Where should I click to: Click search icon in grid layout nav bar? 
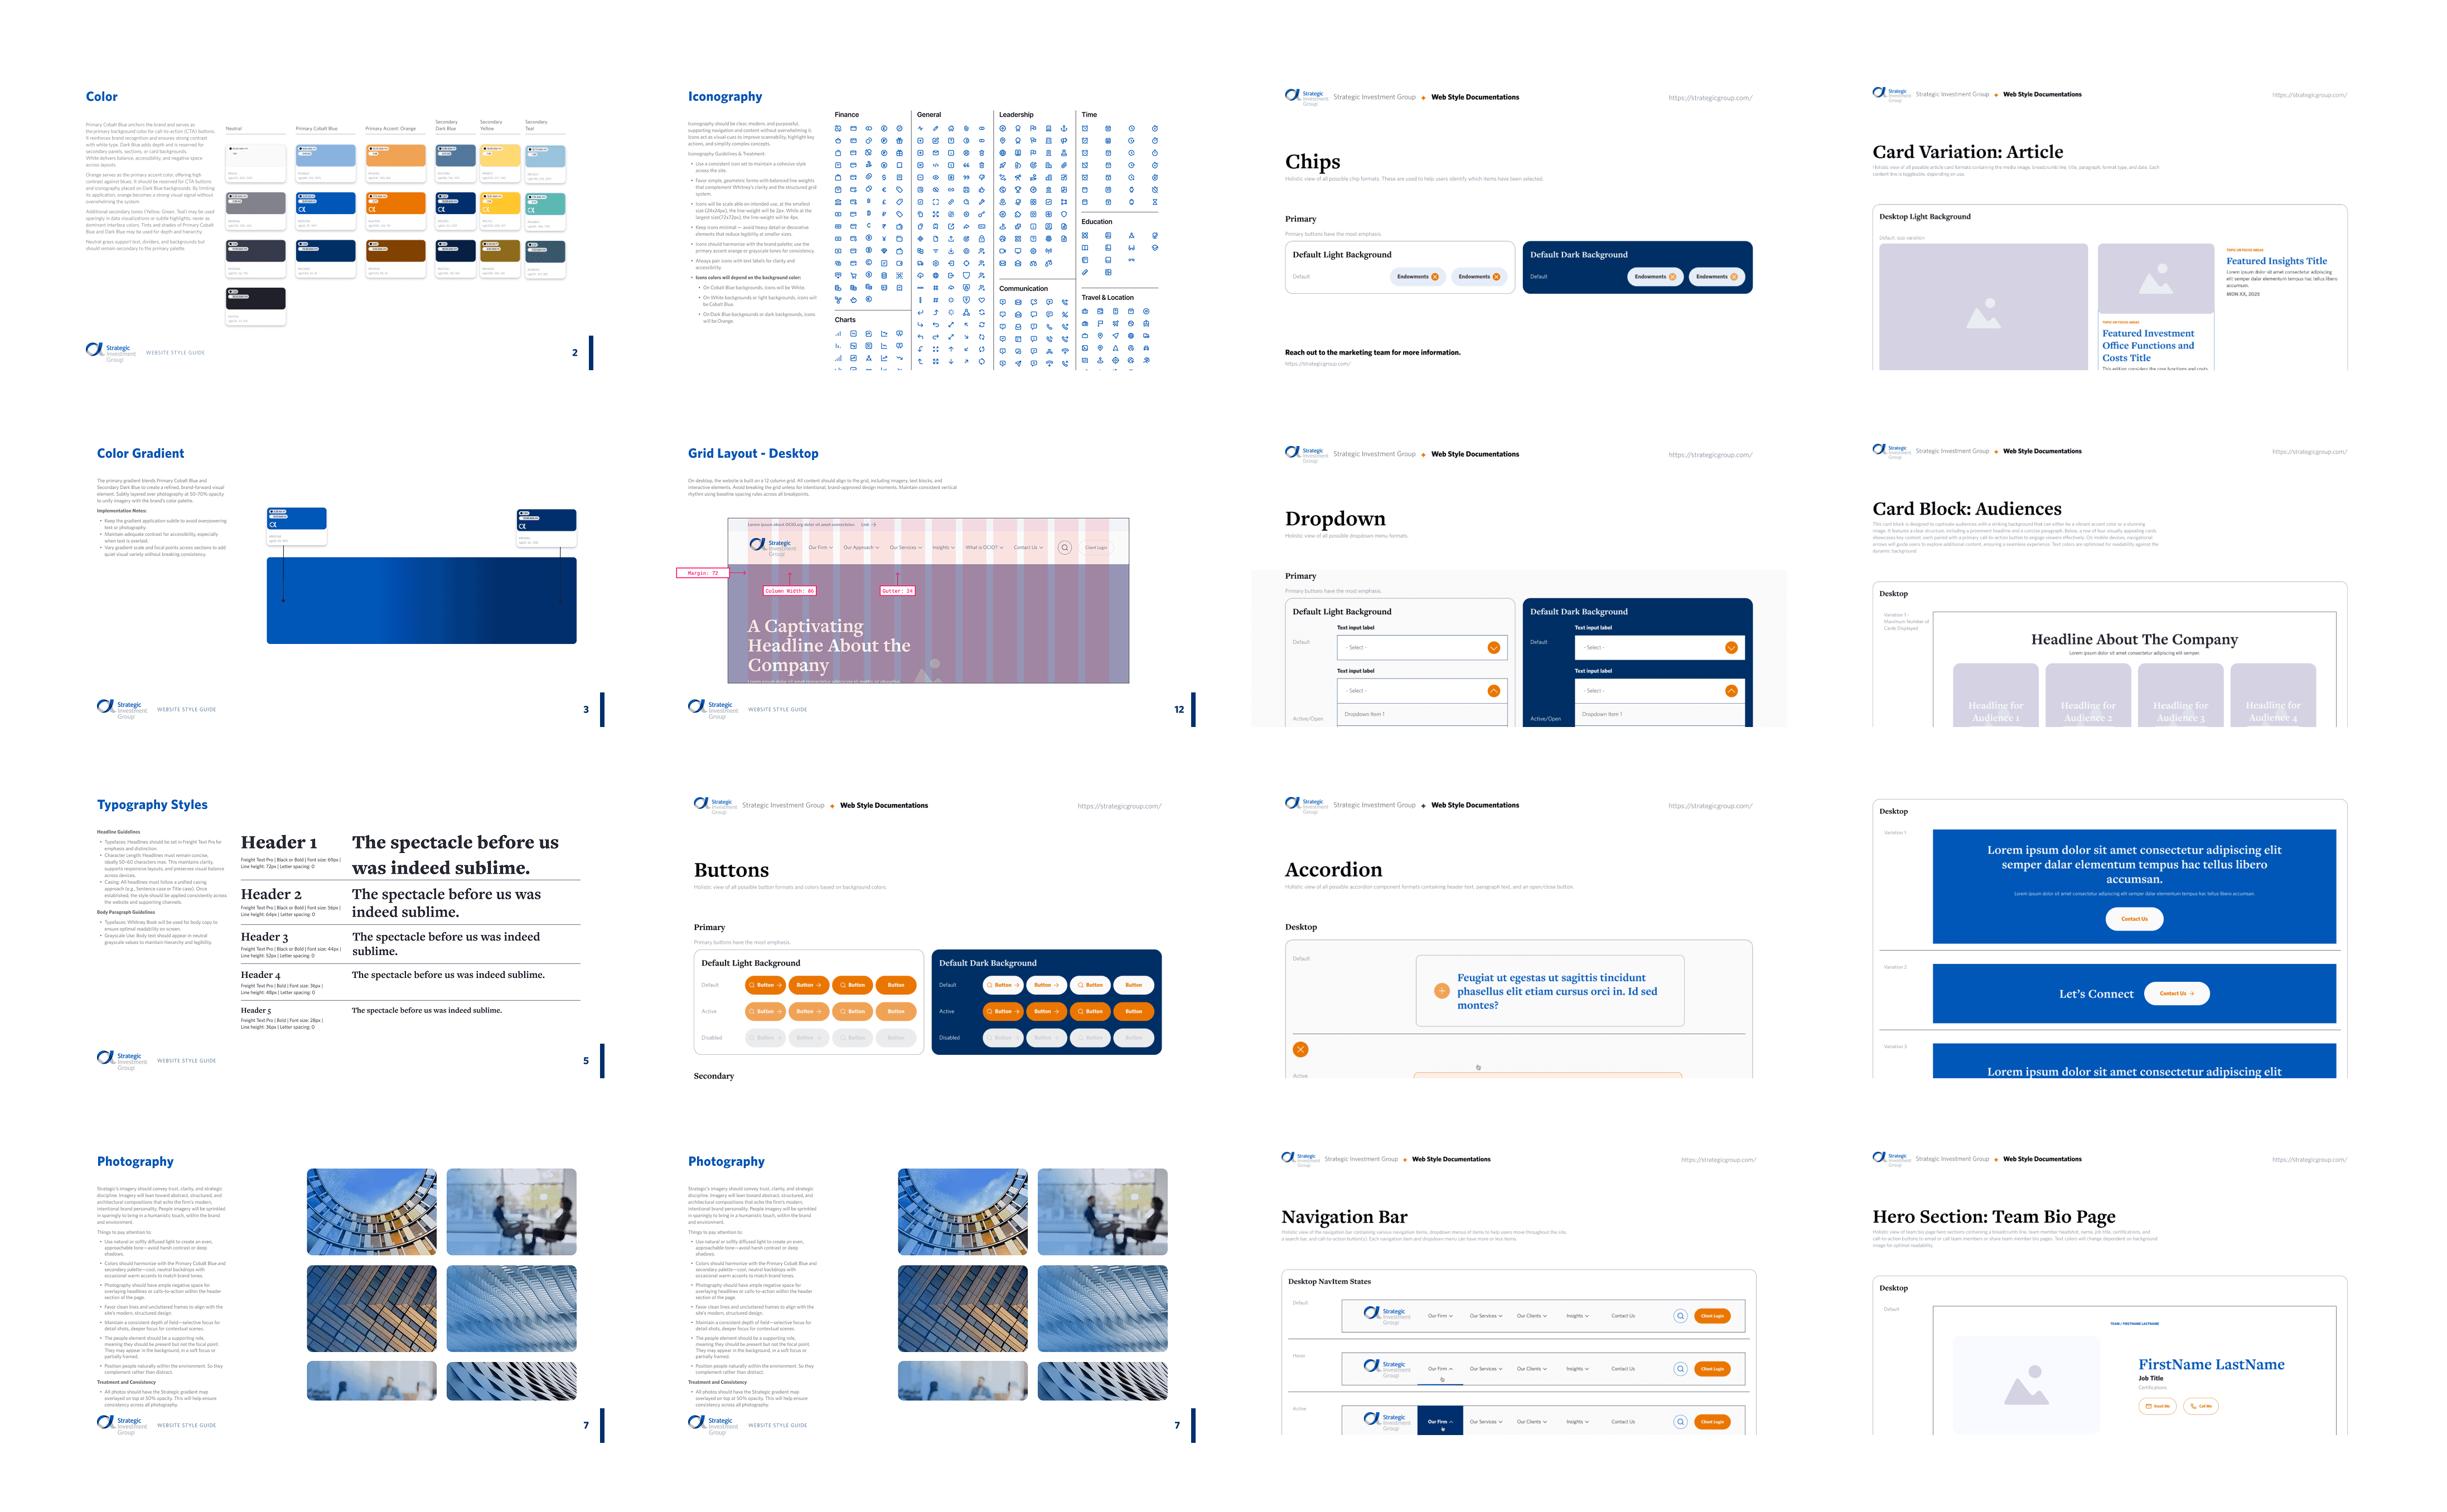click(x=1065, y=547)
